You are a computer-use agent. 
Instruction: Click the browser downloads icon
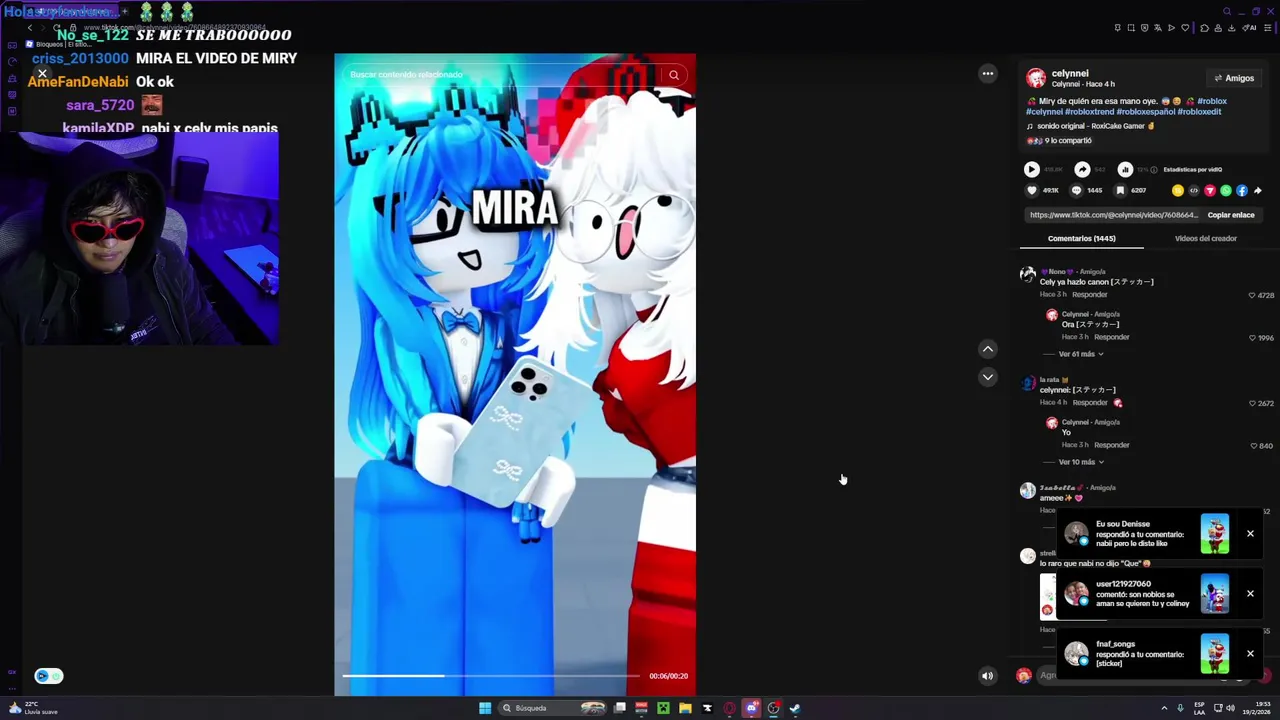coord(1232,28)
